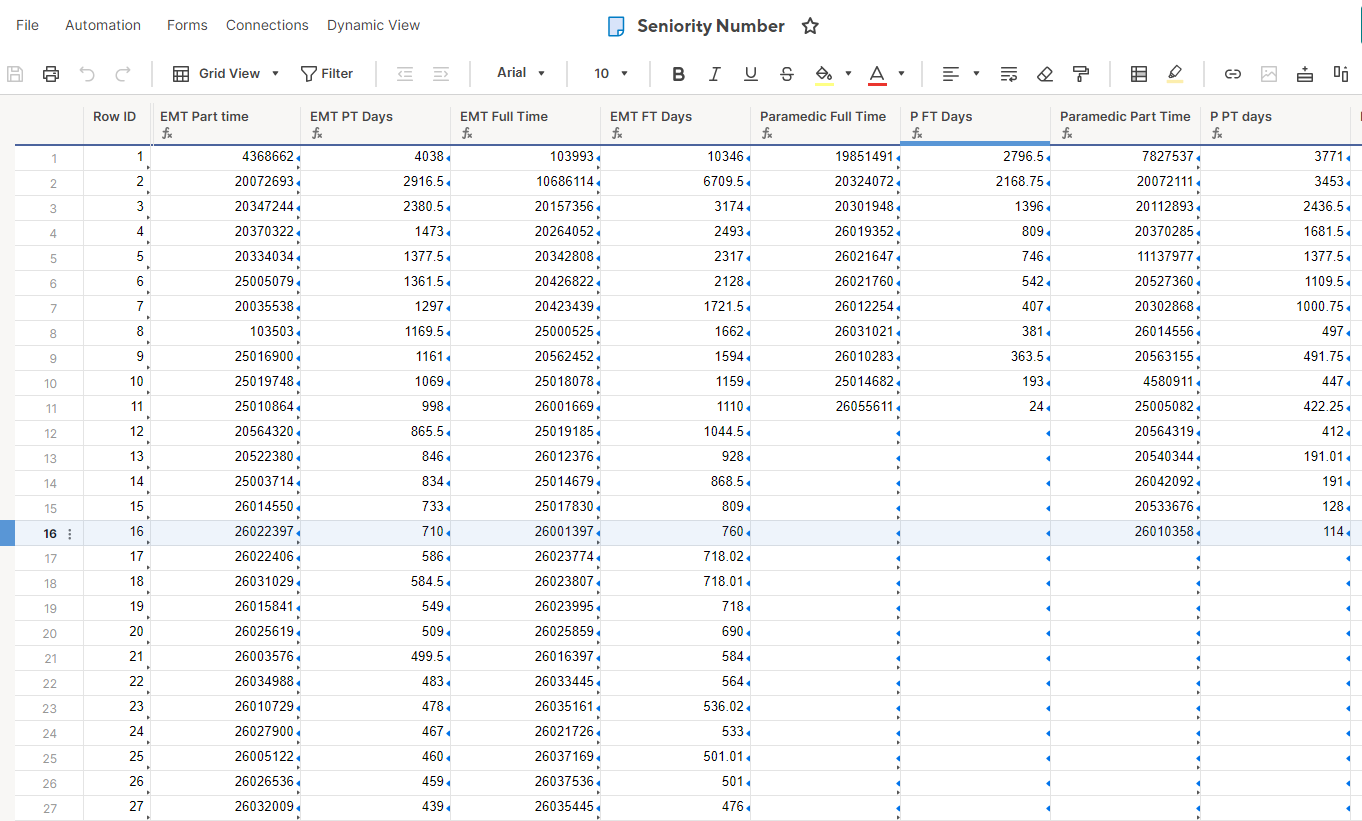Select the Paramedic Full Time column header
Viewport: 1362px width, 821px height.
(826, 123)
